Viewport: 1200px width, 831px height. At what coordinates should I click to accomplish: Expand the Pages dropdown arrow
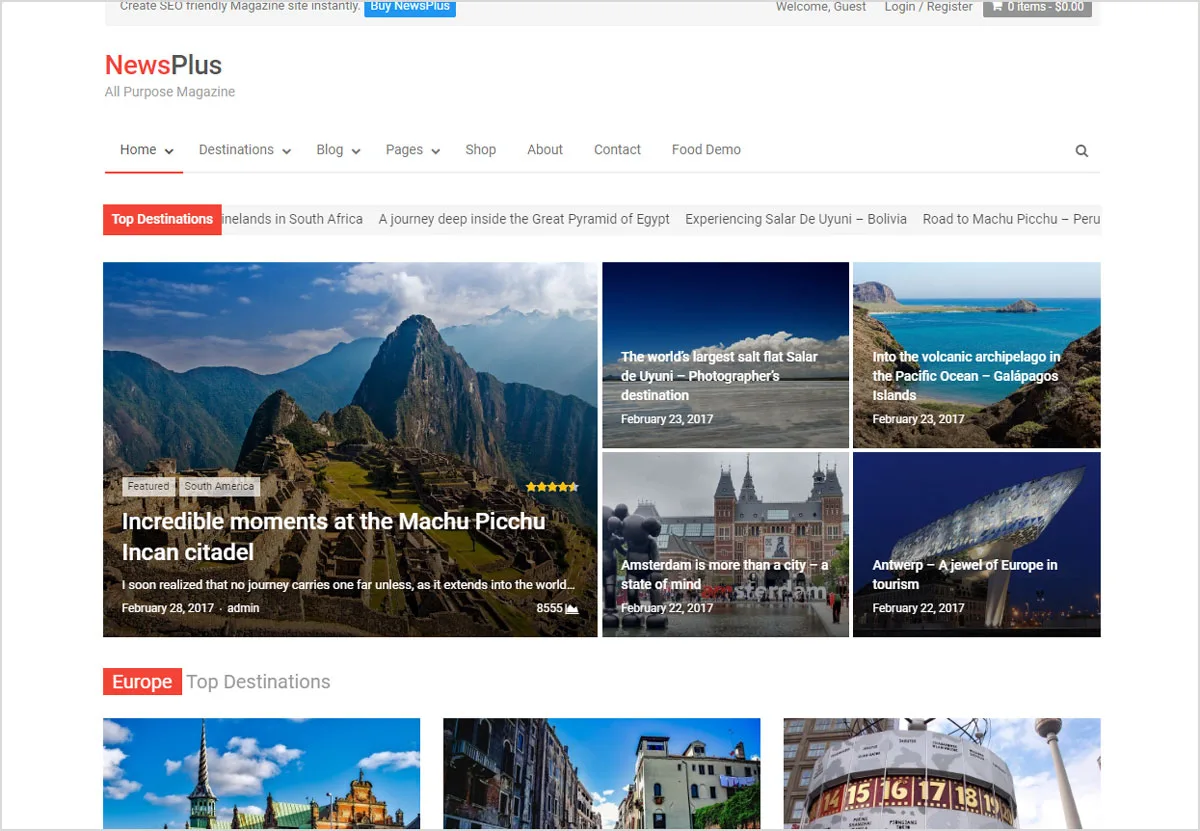tap(436, 151)
